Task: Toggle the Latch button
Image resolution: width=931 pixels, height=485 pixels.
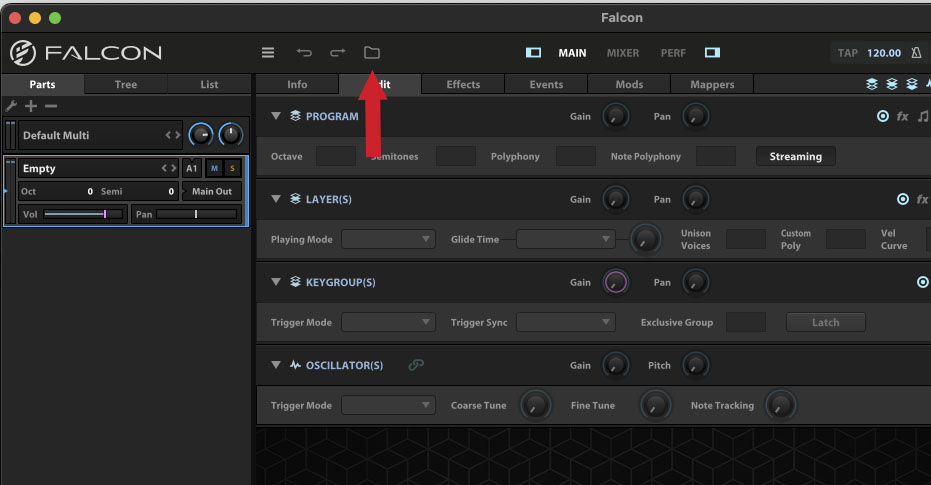Action: coord(825,322)
